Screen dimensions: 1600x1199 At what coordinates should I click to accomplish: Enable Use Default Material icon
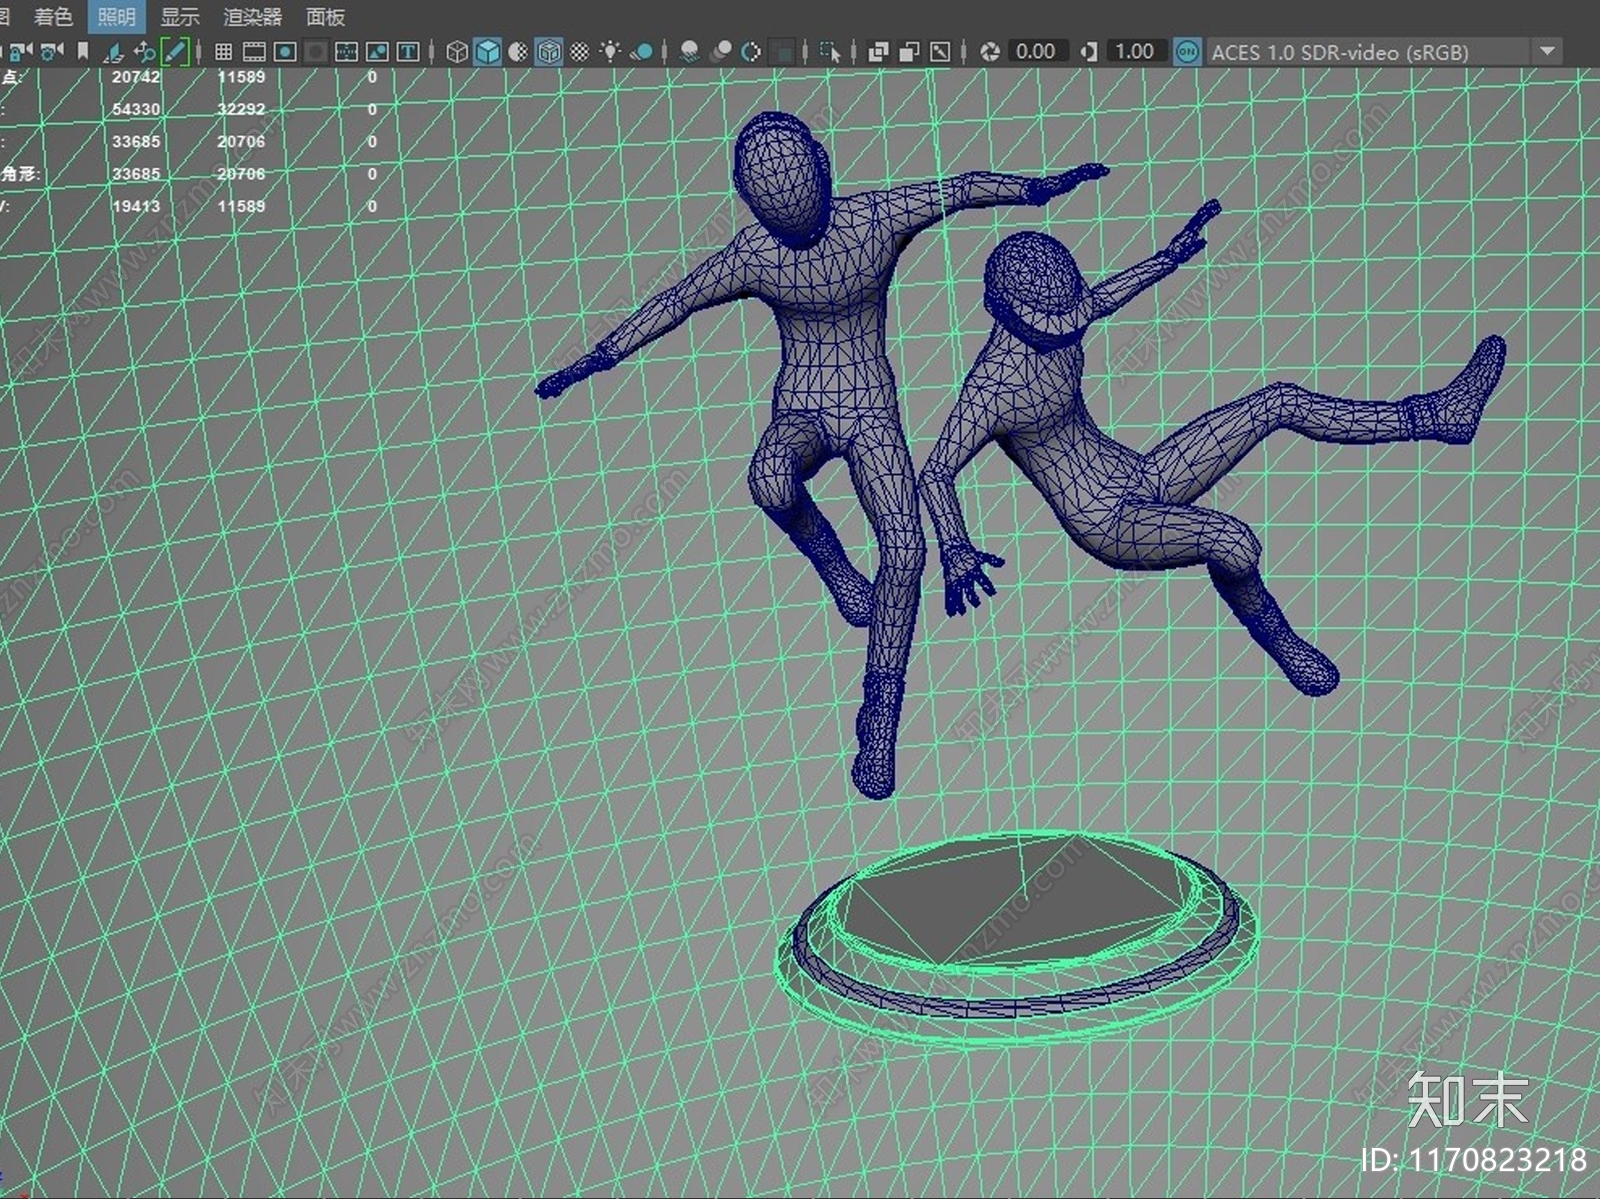(x=518, y=51)
